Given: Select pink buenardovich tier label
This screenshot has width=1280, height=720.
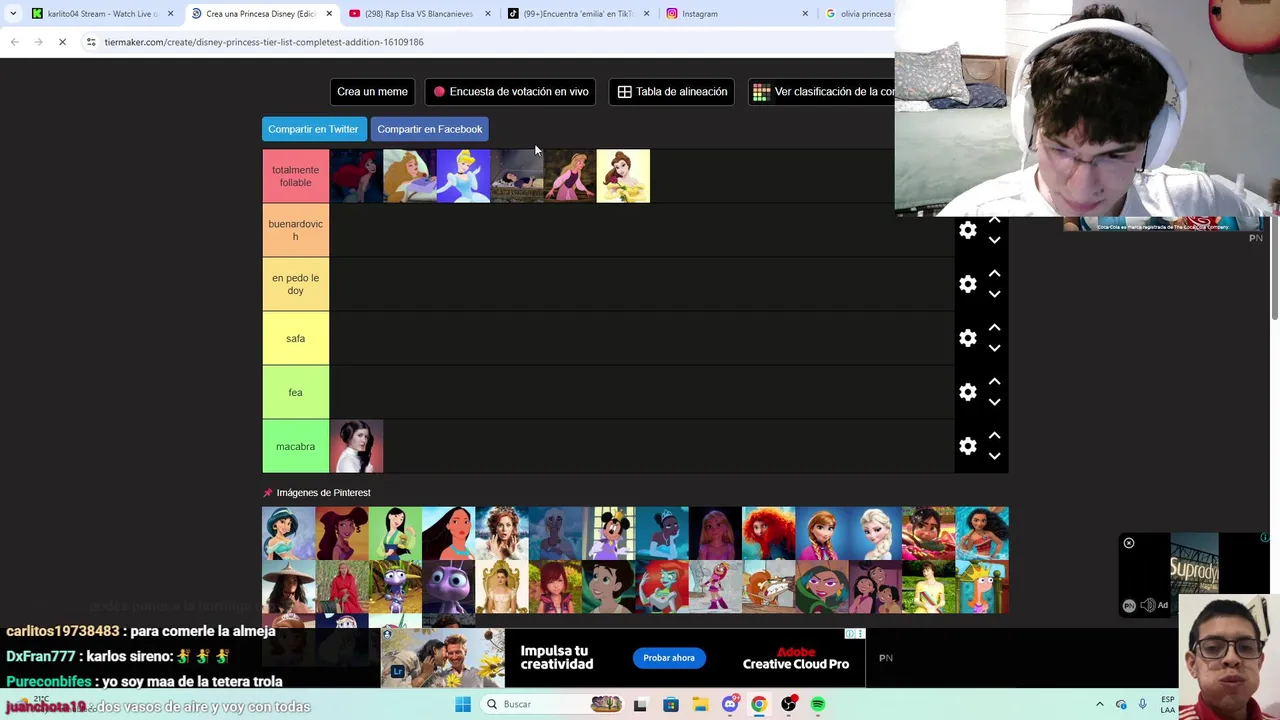Looking at the screenshot, I should coord(295,230).
